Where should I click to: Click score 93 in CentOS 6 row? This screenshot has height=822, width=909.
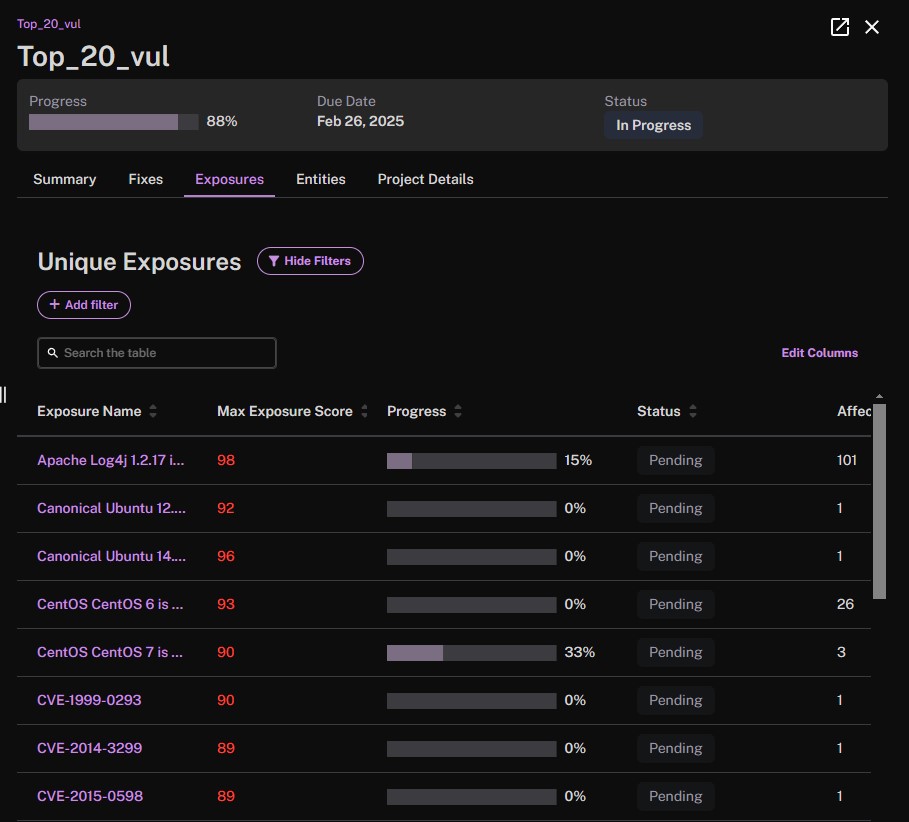point(226,604)
